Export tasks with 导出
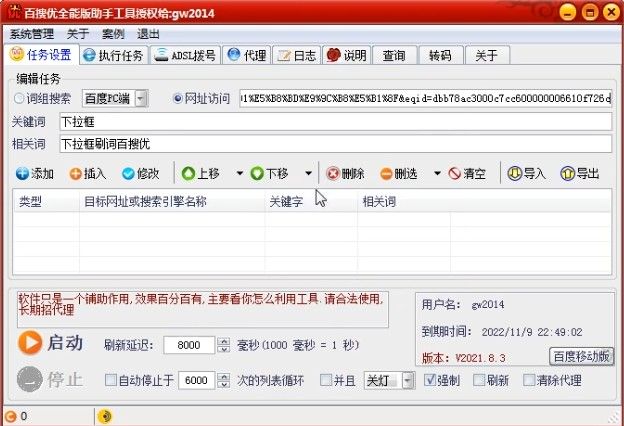 click(580, 174)
